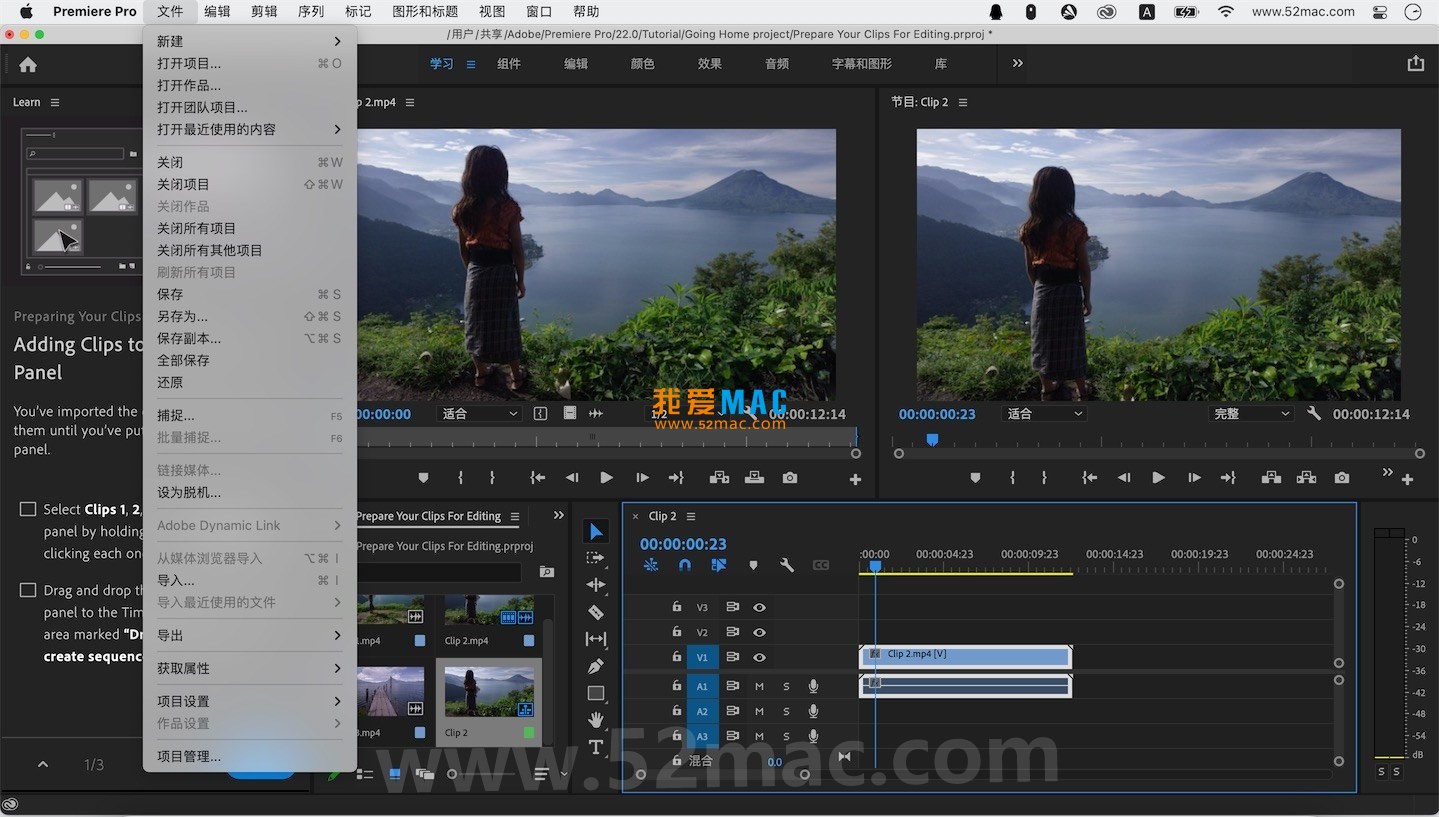Toggle snap in timeline magnet icon
This screenshot has height=817, width=1439.
685,565
